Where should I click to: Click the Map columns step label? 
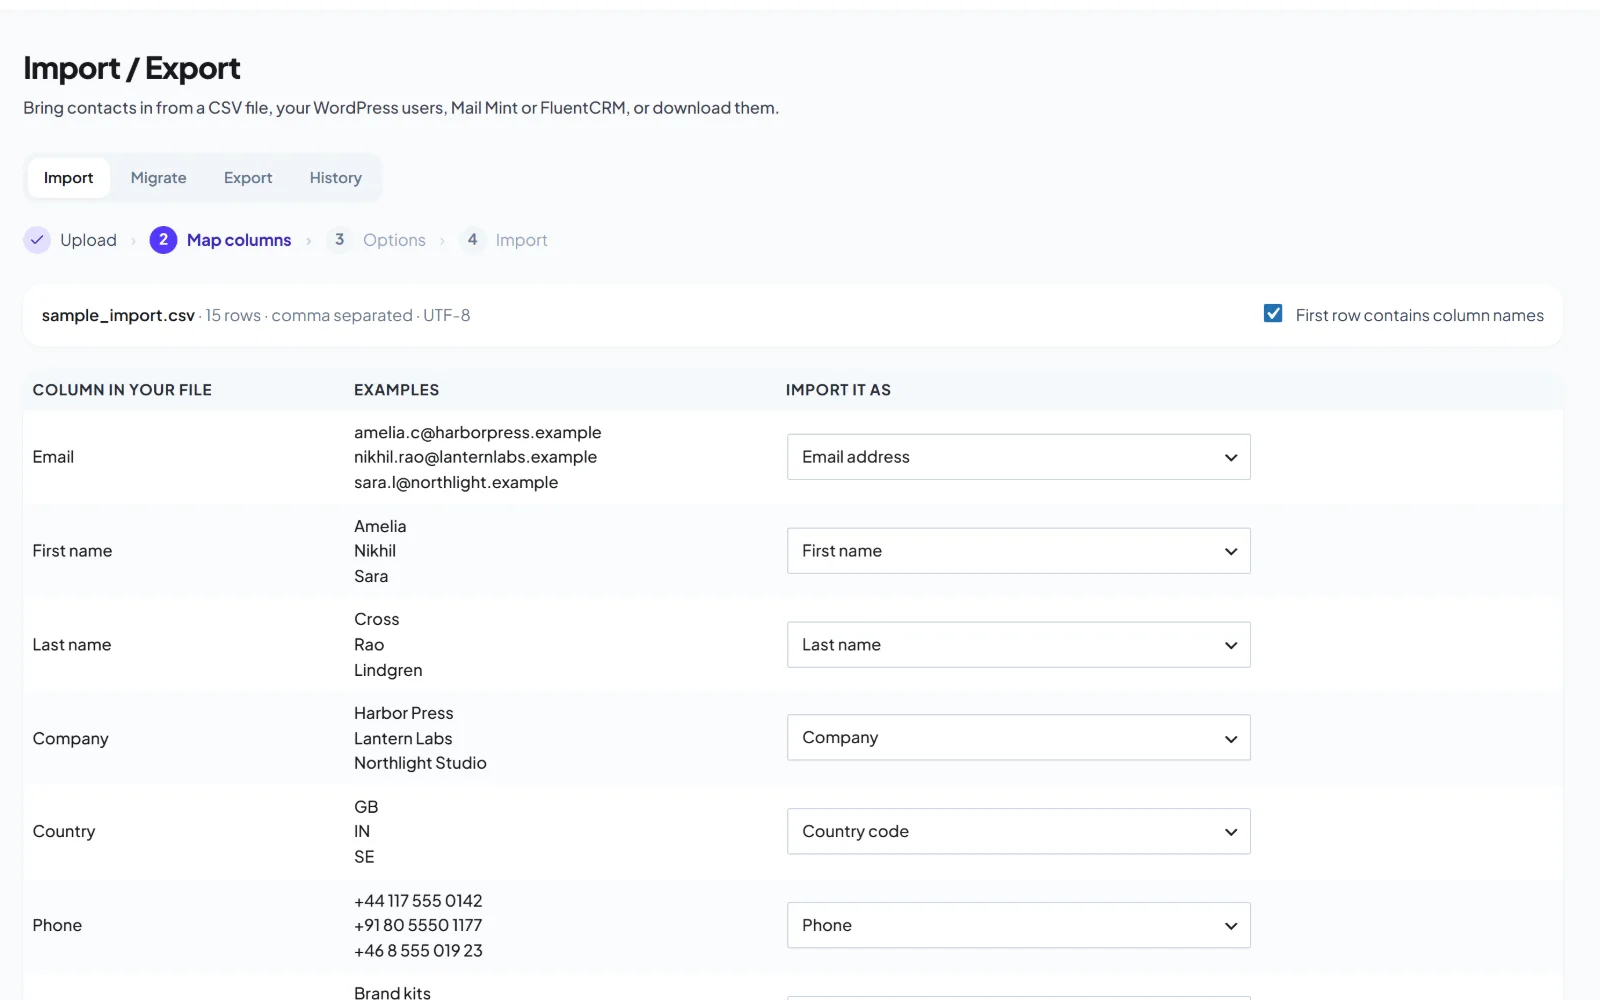[x=239, y=240]
